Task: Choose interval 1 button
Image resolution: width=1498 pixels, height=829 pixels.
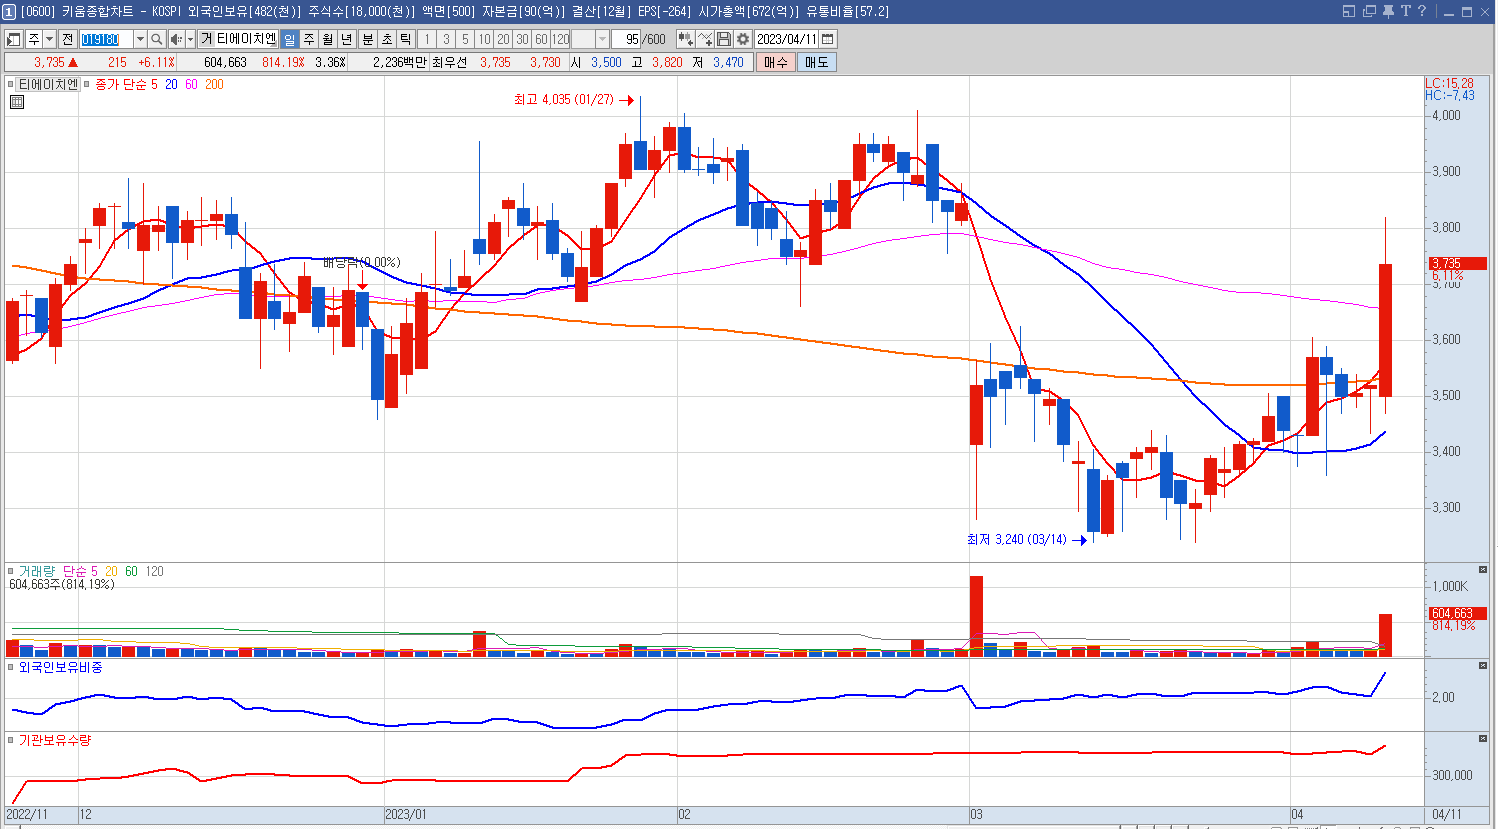Action: tap(427, 39)
